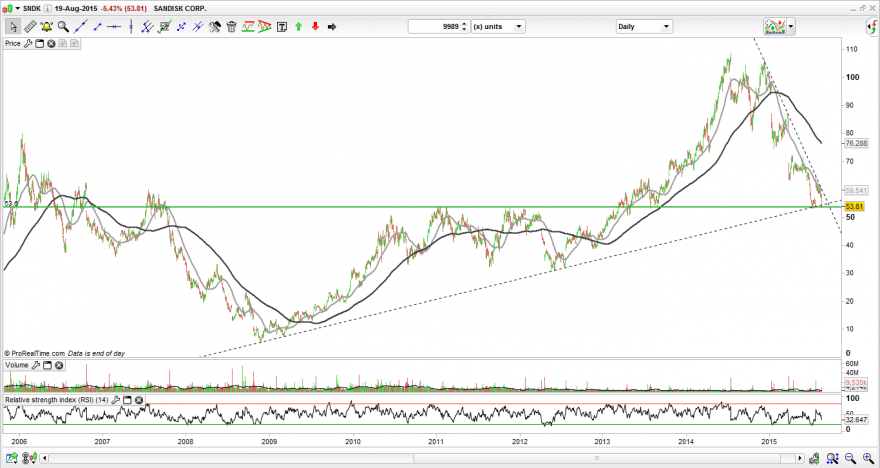The height and width of the screenshot is (468, 880).
Task: Select the price alert bell tool
Action: click(47, 26)
